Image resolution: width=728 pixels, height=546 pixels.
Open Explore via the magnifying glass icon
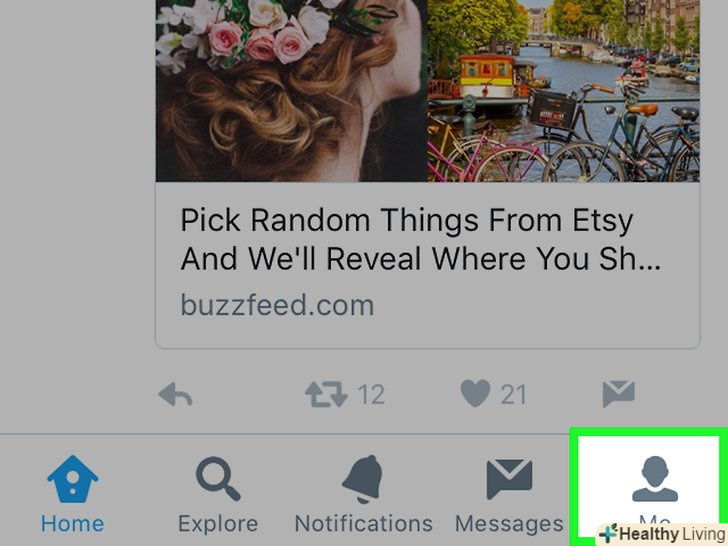[218, 479]
